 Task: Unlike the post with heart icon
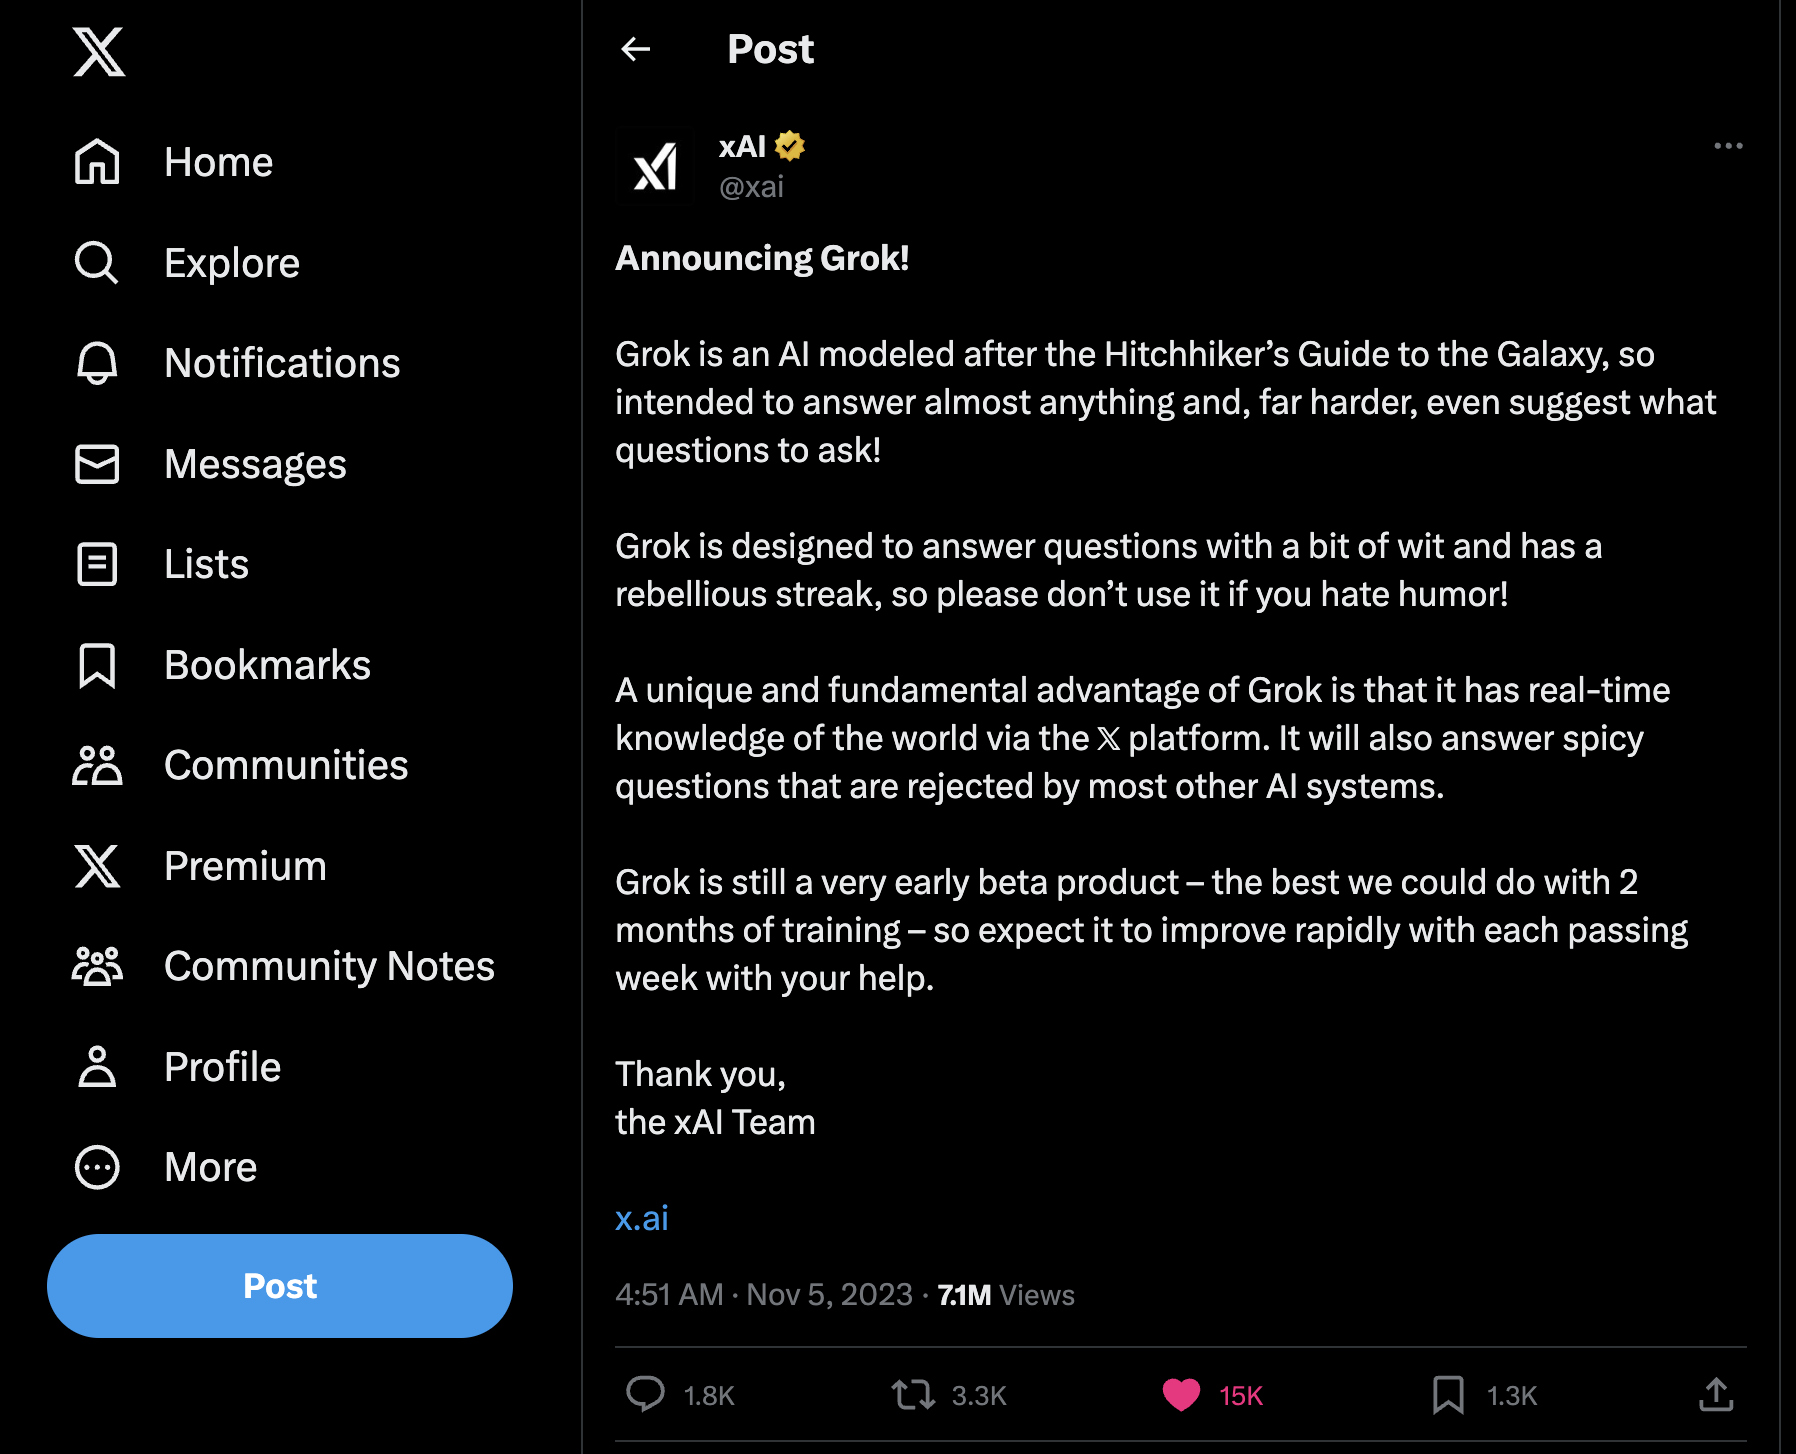pyautogui.click(x=1181, y=1394)
